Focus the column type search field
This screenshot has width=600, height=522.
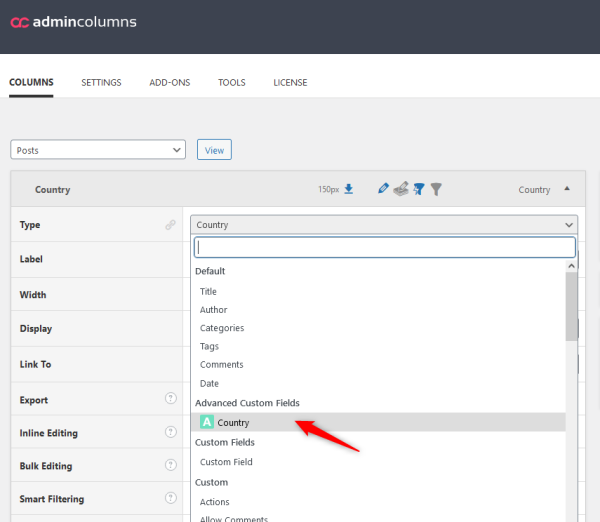384,247
